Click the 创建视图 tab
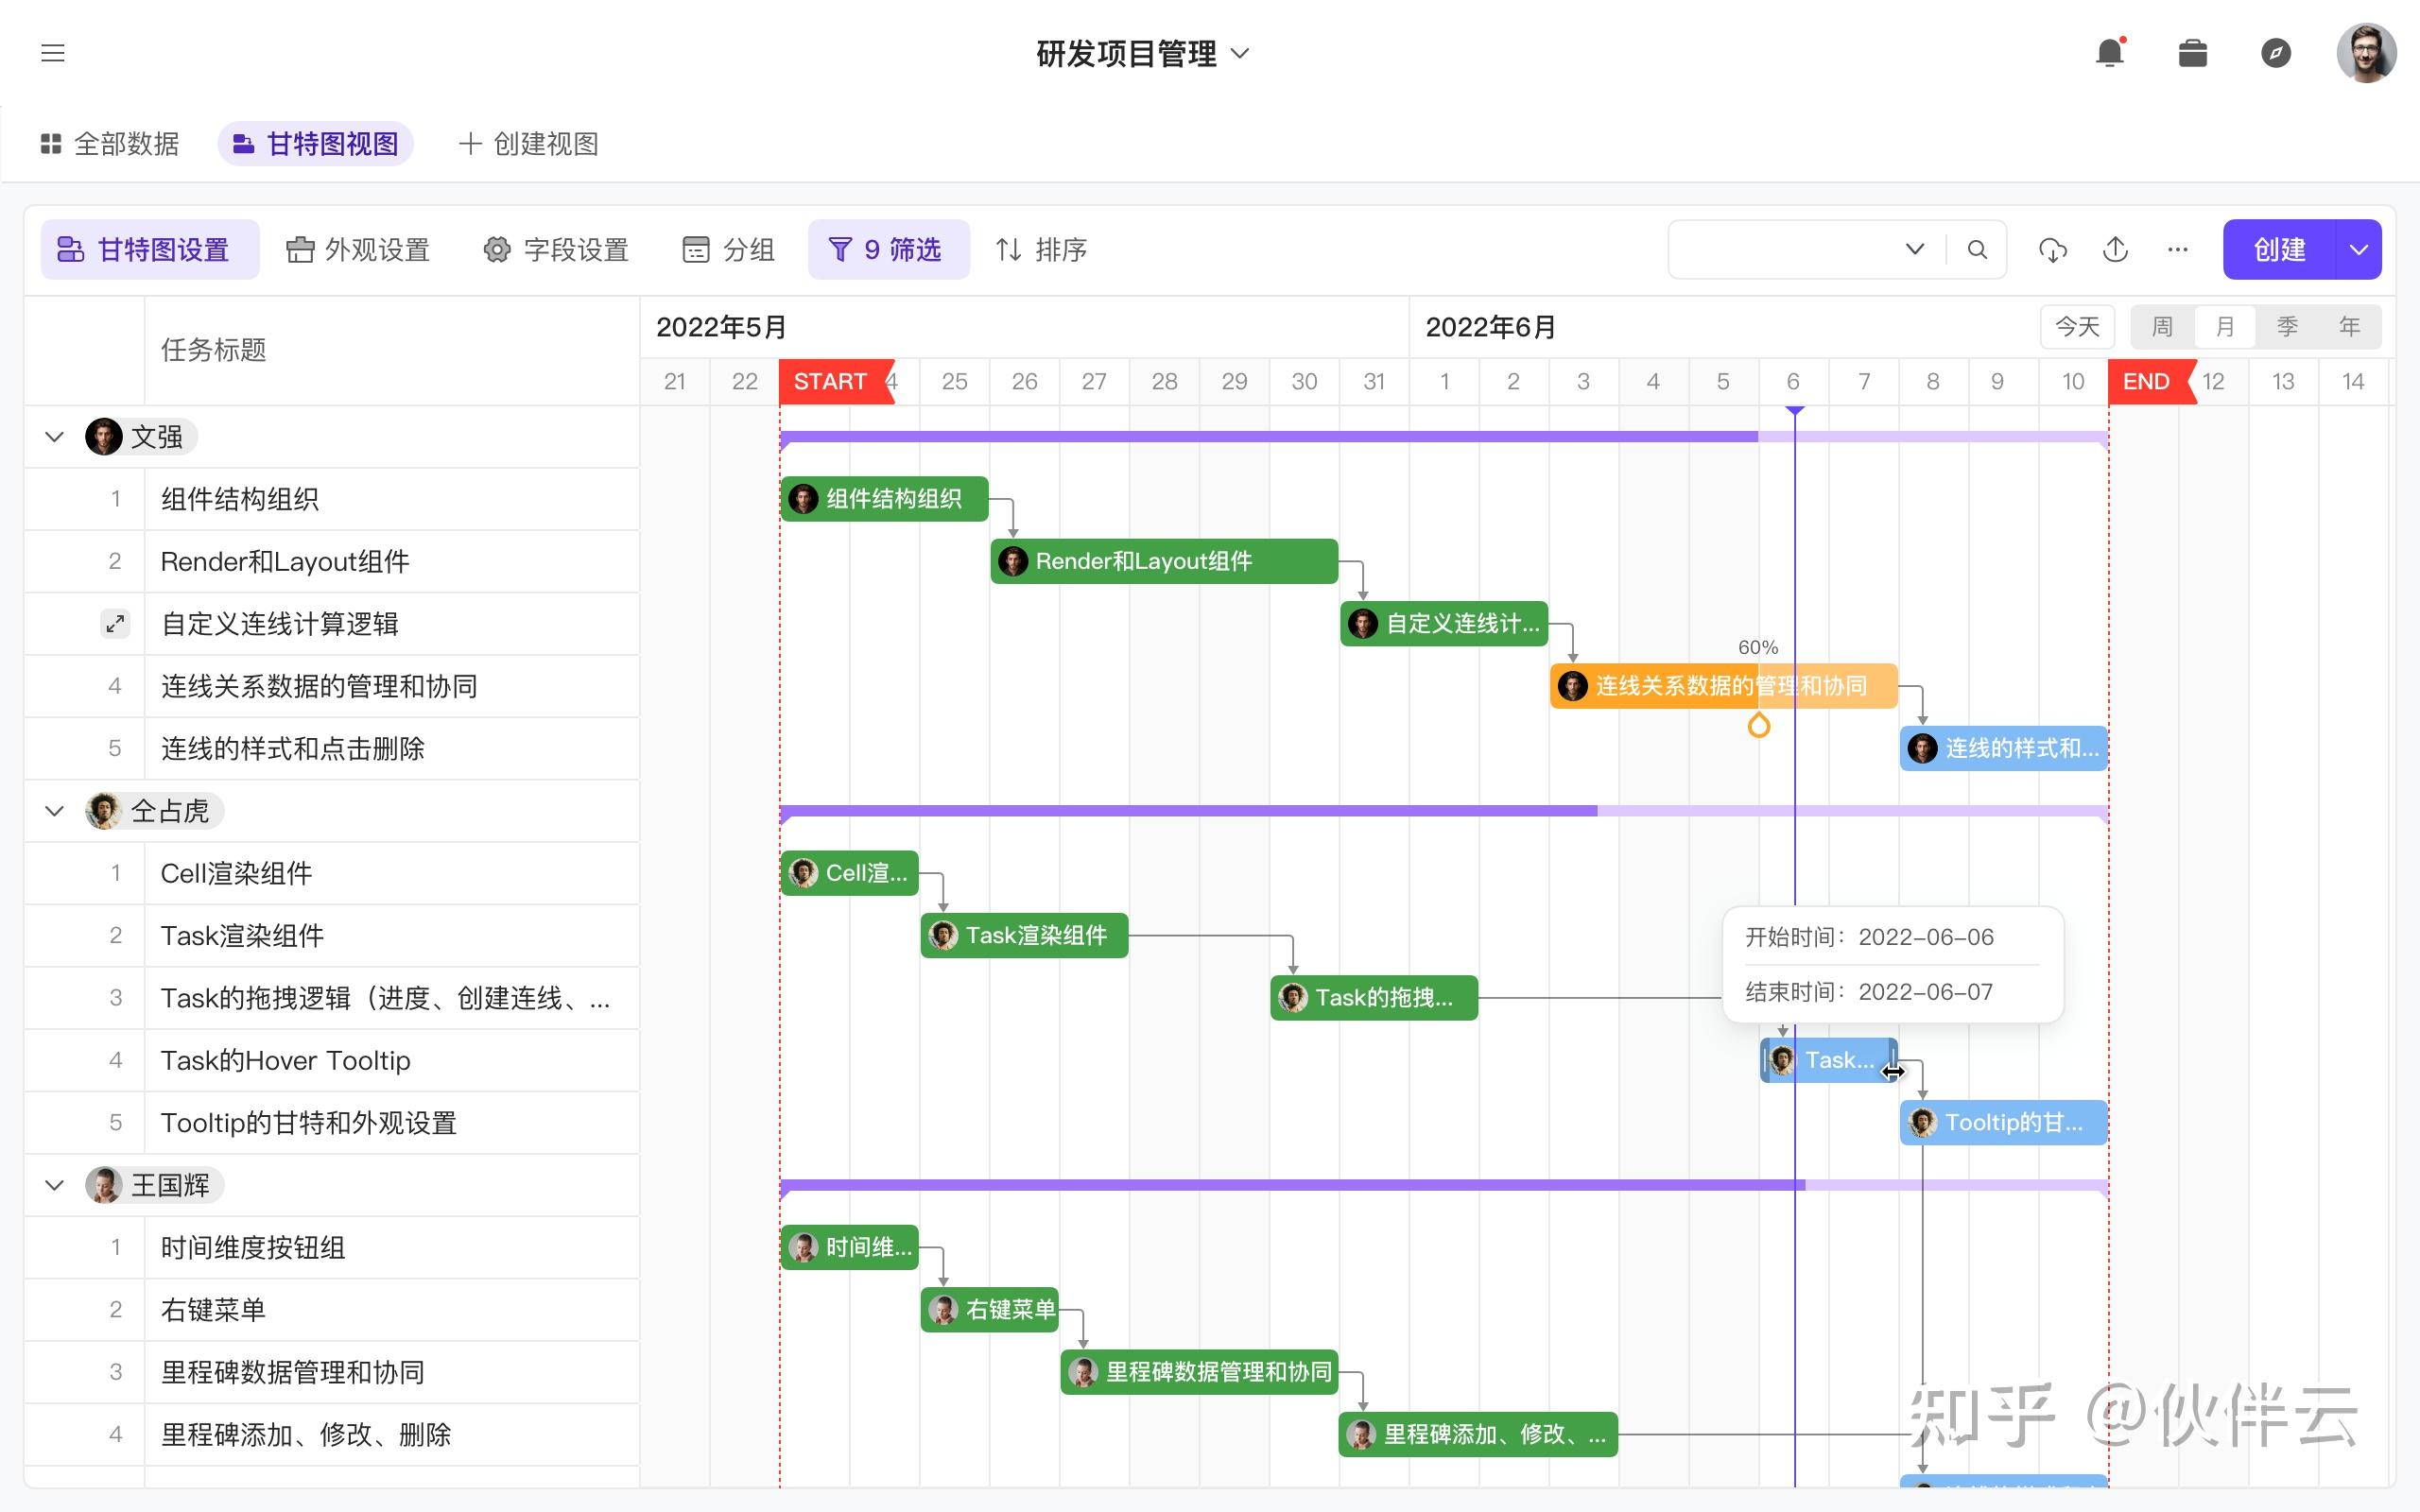 pos(528,144)
